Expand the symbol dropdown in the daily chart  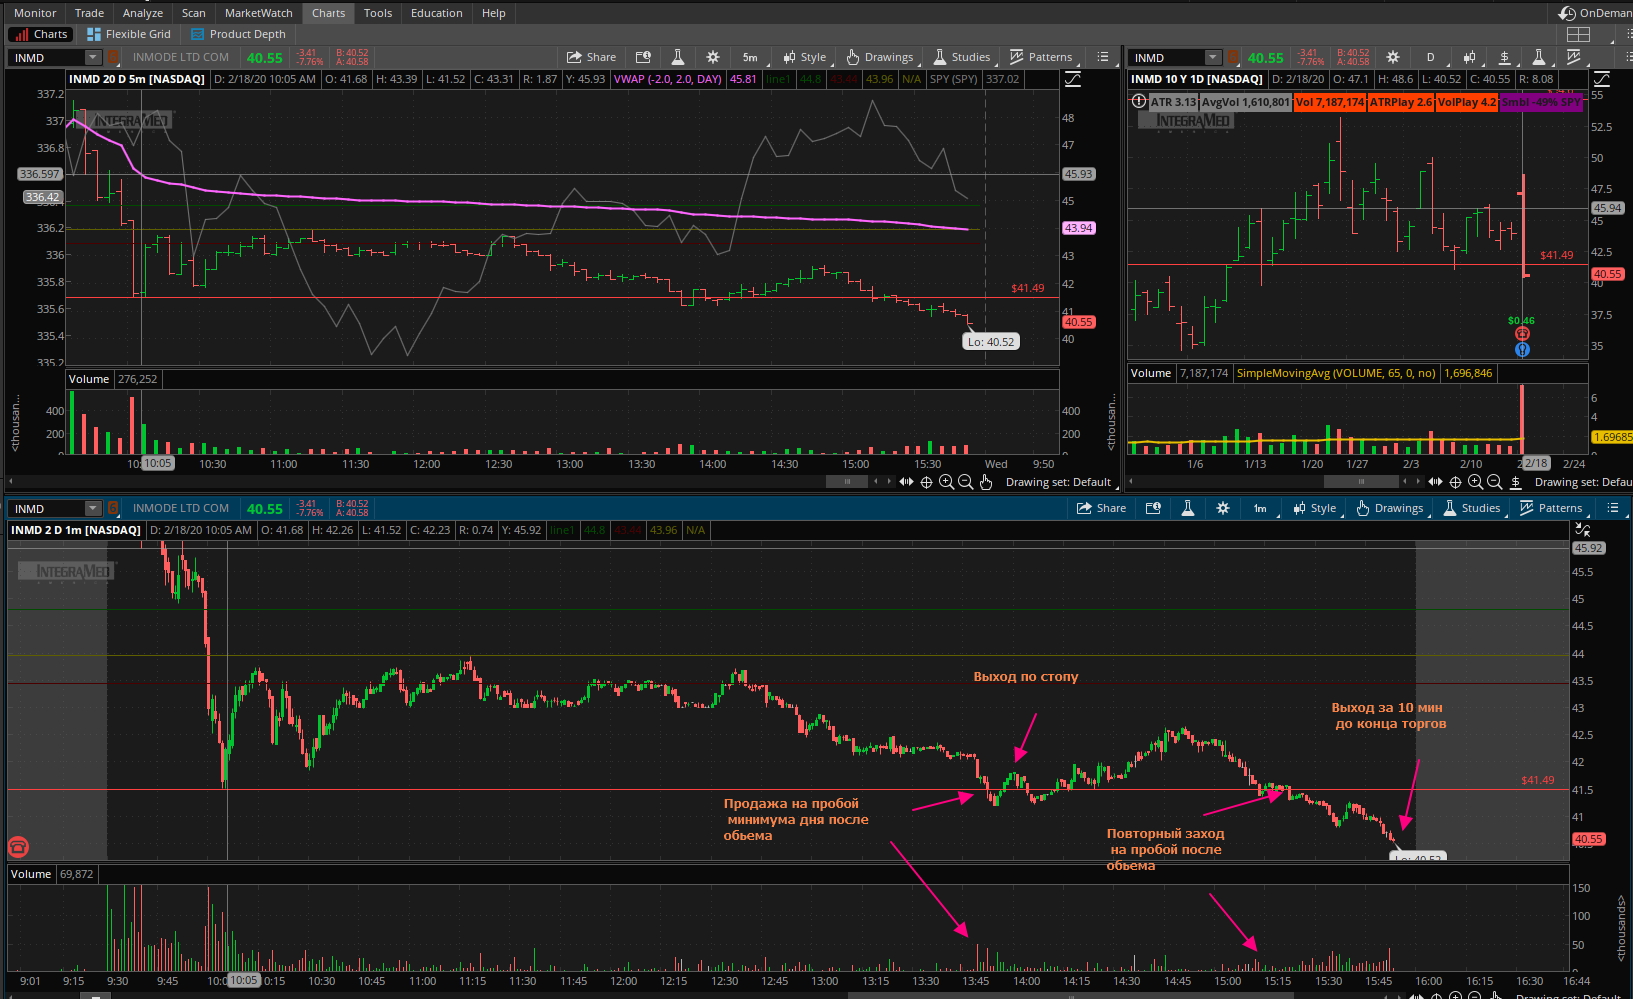1213,57
